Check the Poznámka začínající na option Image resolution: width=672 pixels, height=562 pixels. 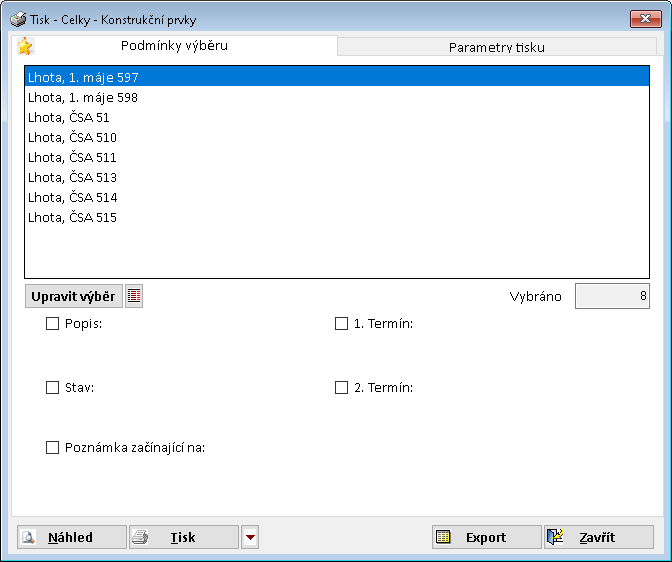(x=53, y=448)
